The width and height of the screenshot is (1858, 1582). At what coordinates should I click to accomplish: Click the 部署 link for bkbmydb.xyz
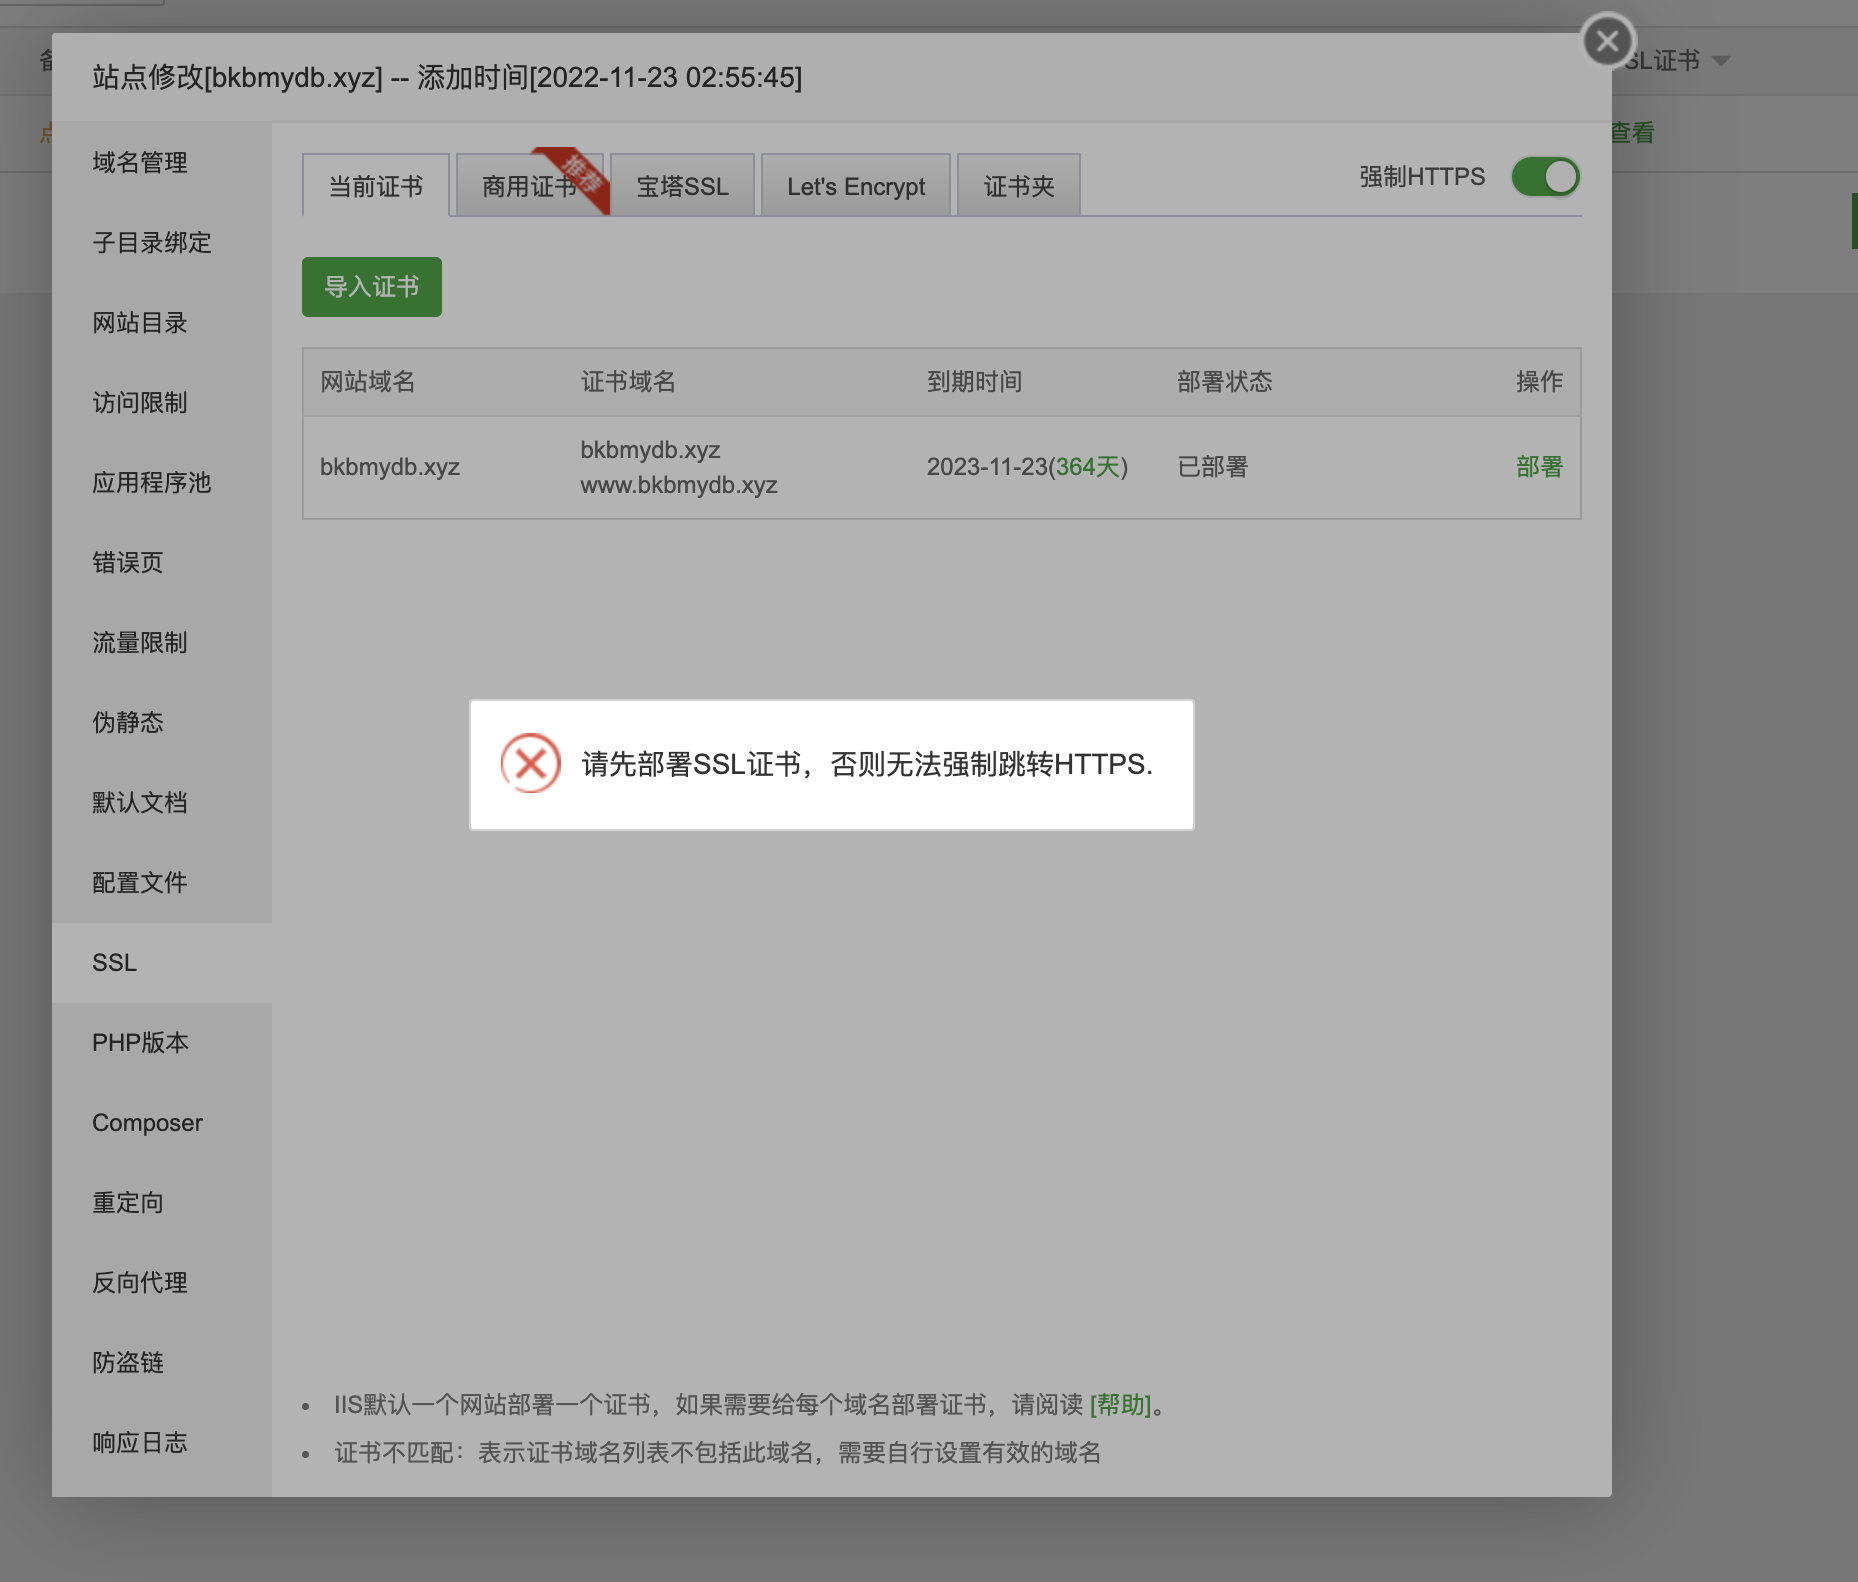point(1539,467)
